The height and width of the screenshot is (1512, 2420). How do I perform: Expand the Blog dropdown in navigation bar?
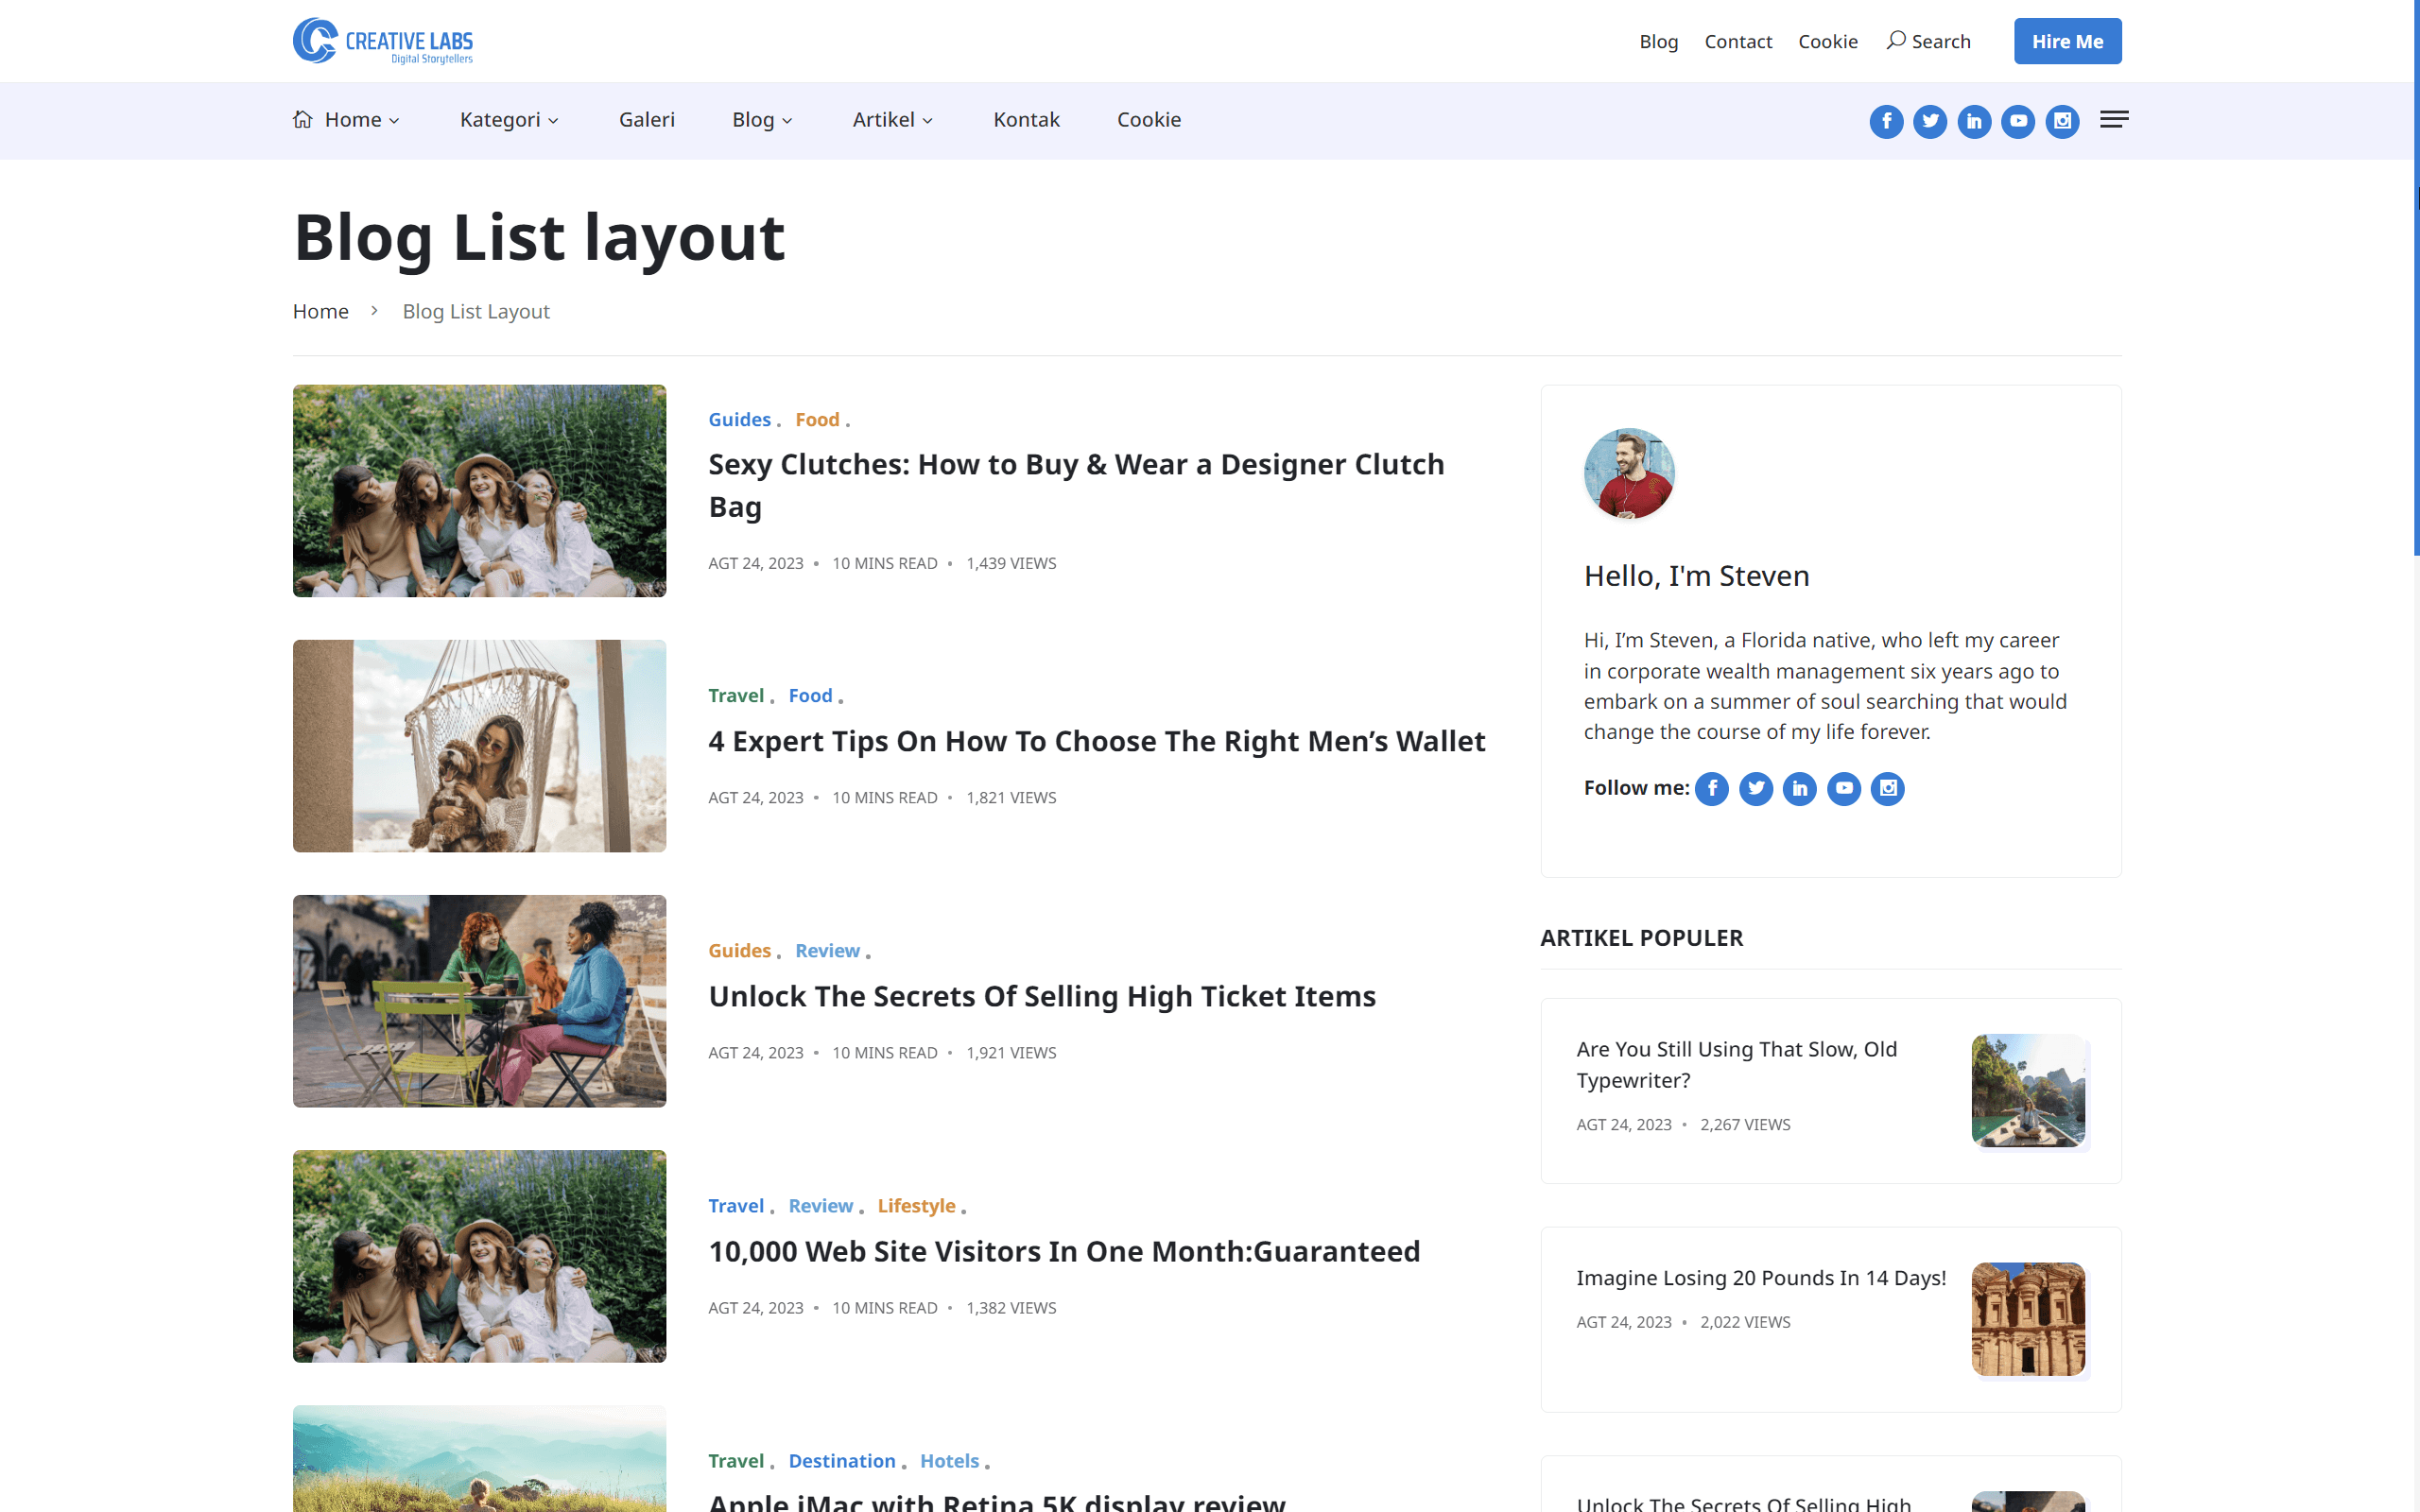[x=762, y=120]
